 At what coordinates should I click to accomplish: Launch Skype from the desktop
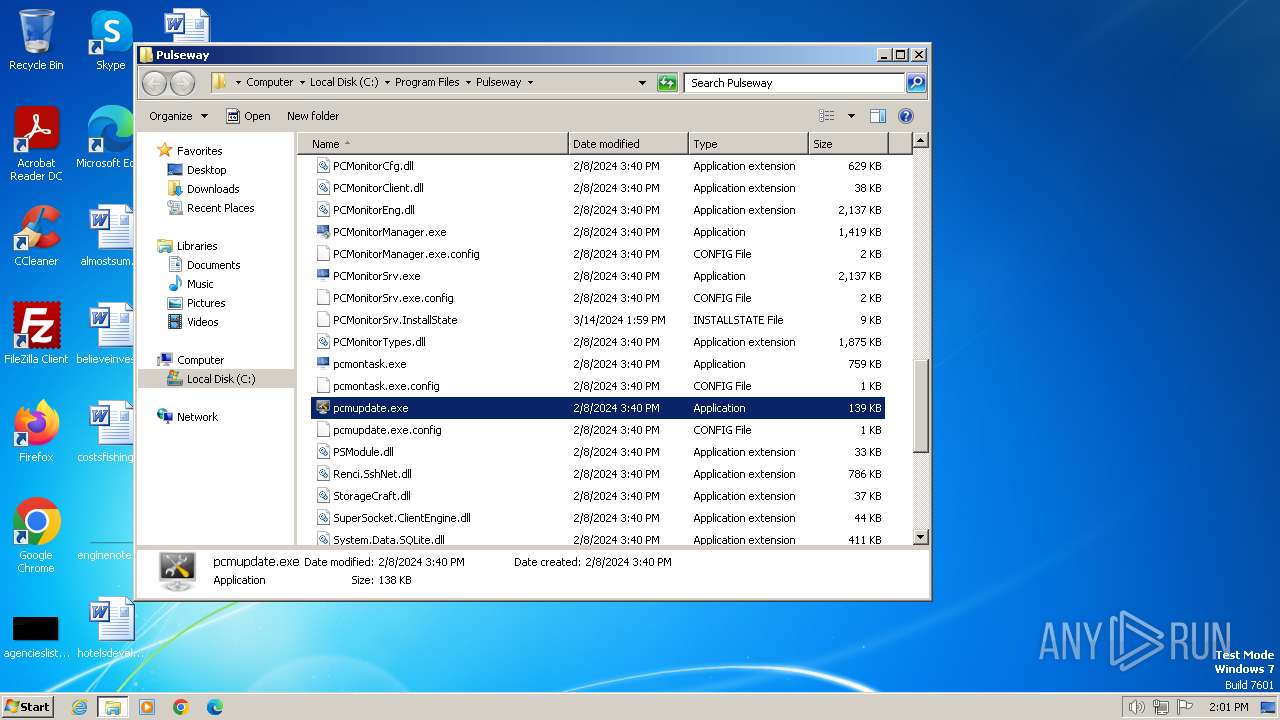tap(110, 40)
